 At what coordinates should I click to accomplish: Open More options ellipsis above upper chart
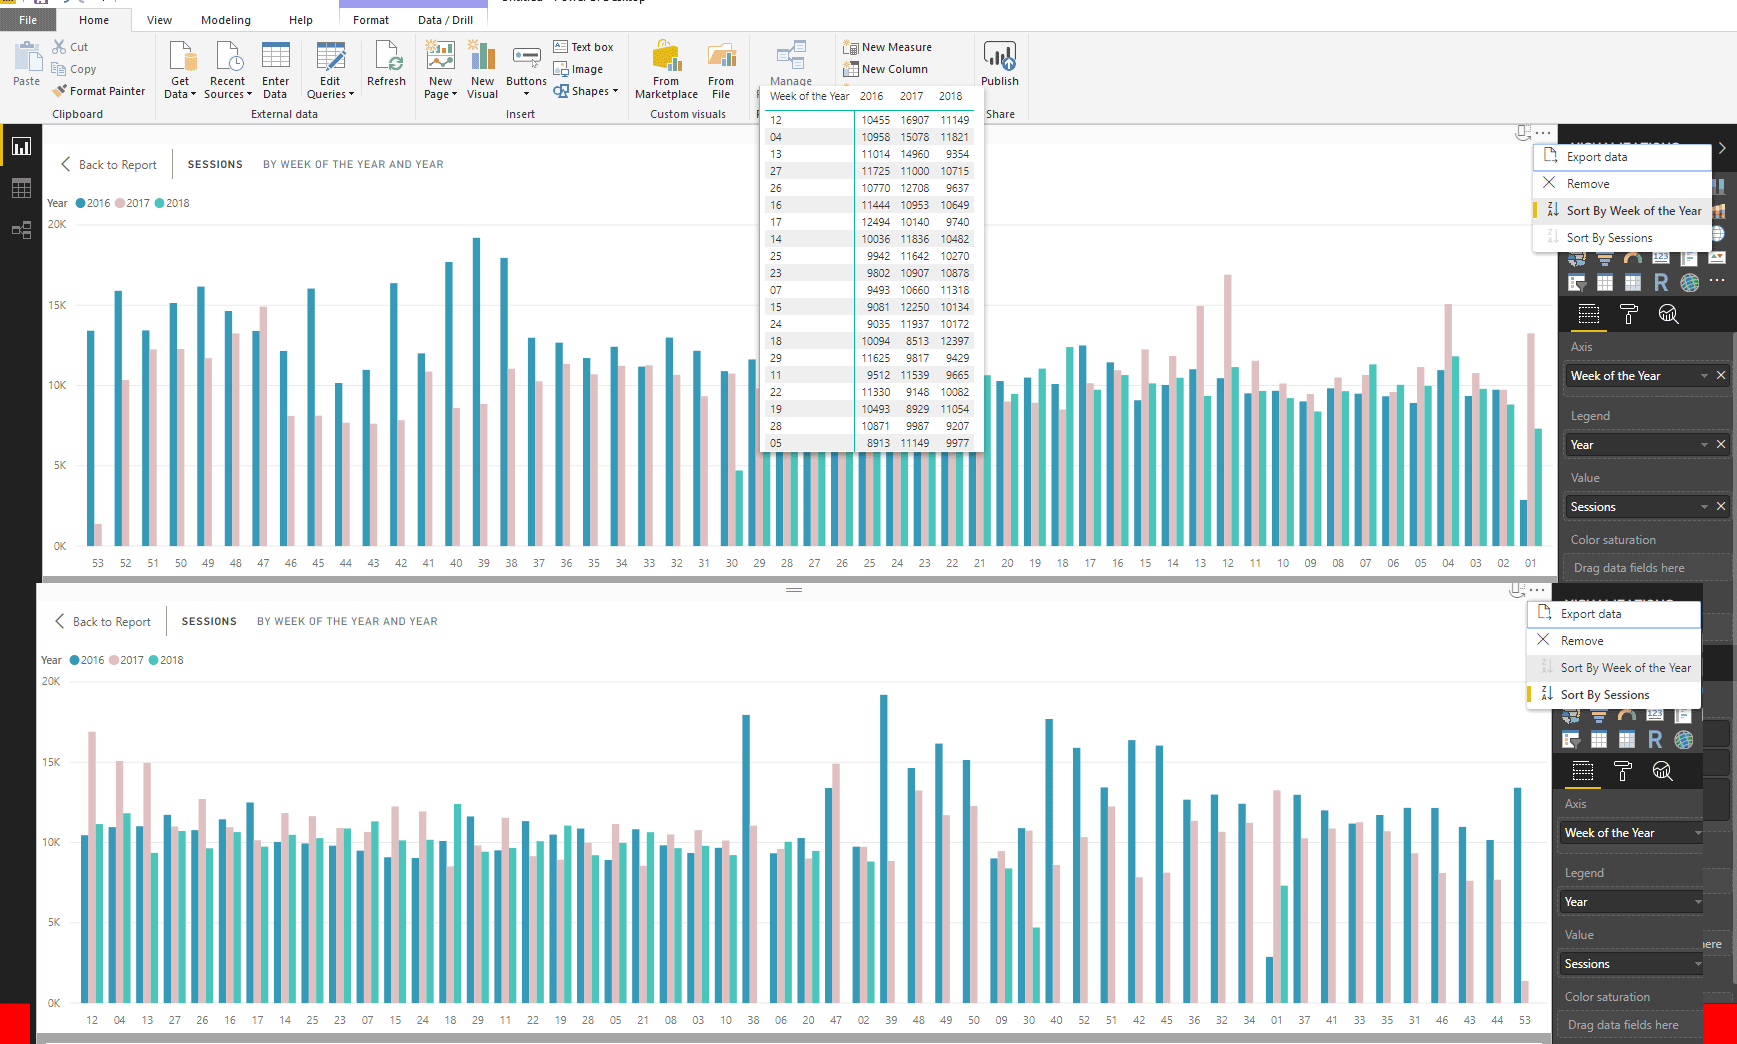[1543, 133]
